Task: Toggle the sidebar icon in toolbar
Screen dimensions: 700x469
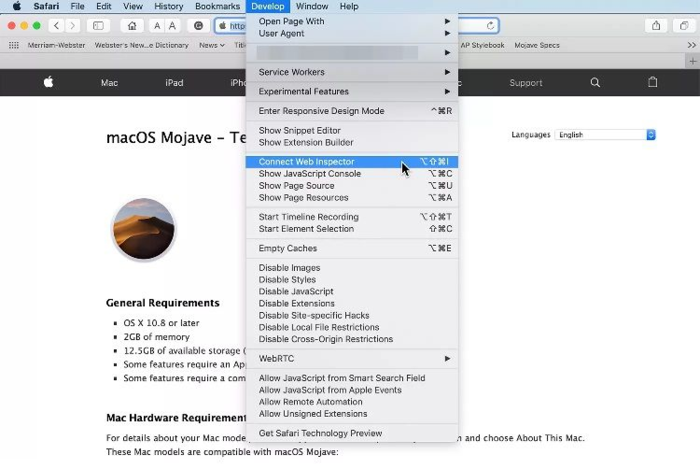Action: click(x=99, y=26)
